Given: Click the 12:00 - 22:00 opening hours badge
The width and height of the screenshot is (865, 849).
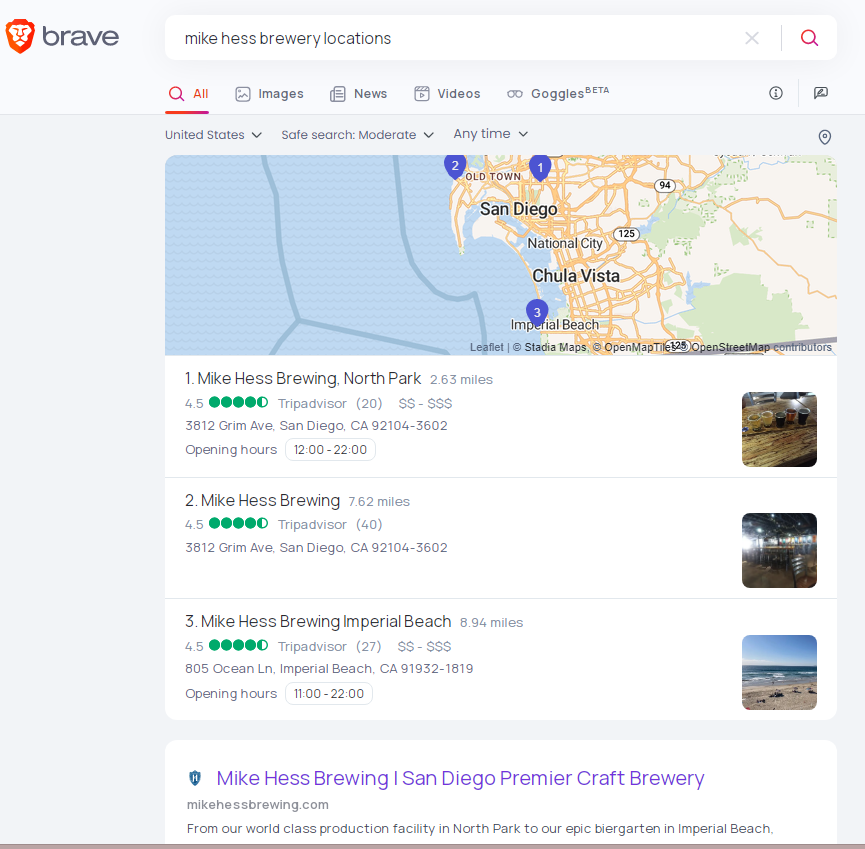Looking at the screenshot, I should point(330,450).
